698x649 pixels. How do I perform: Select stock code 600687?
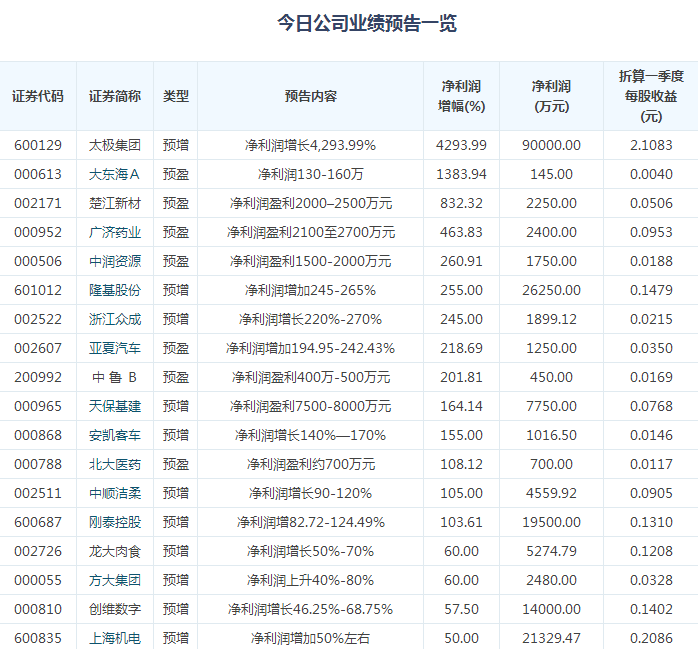click(38, 522)
